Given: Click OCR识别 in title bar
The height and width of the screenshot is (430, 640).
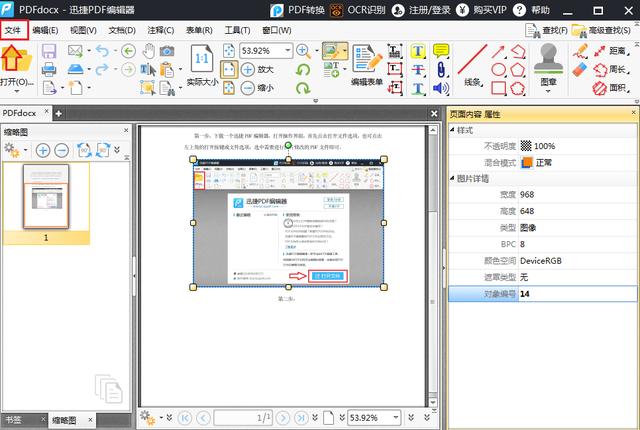Looking at the screenshot, I should pyautogui.click(x=358, y=10).
